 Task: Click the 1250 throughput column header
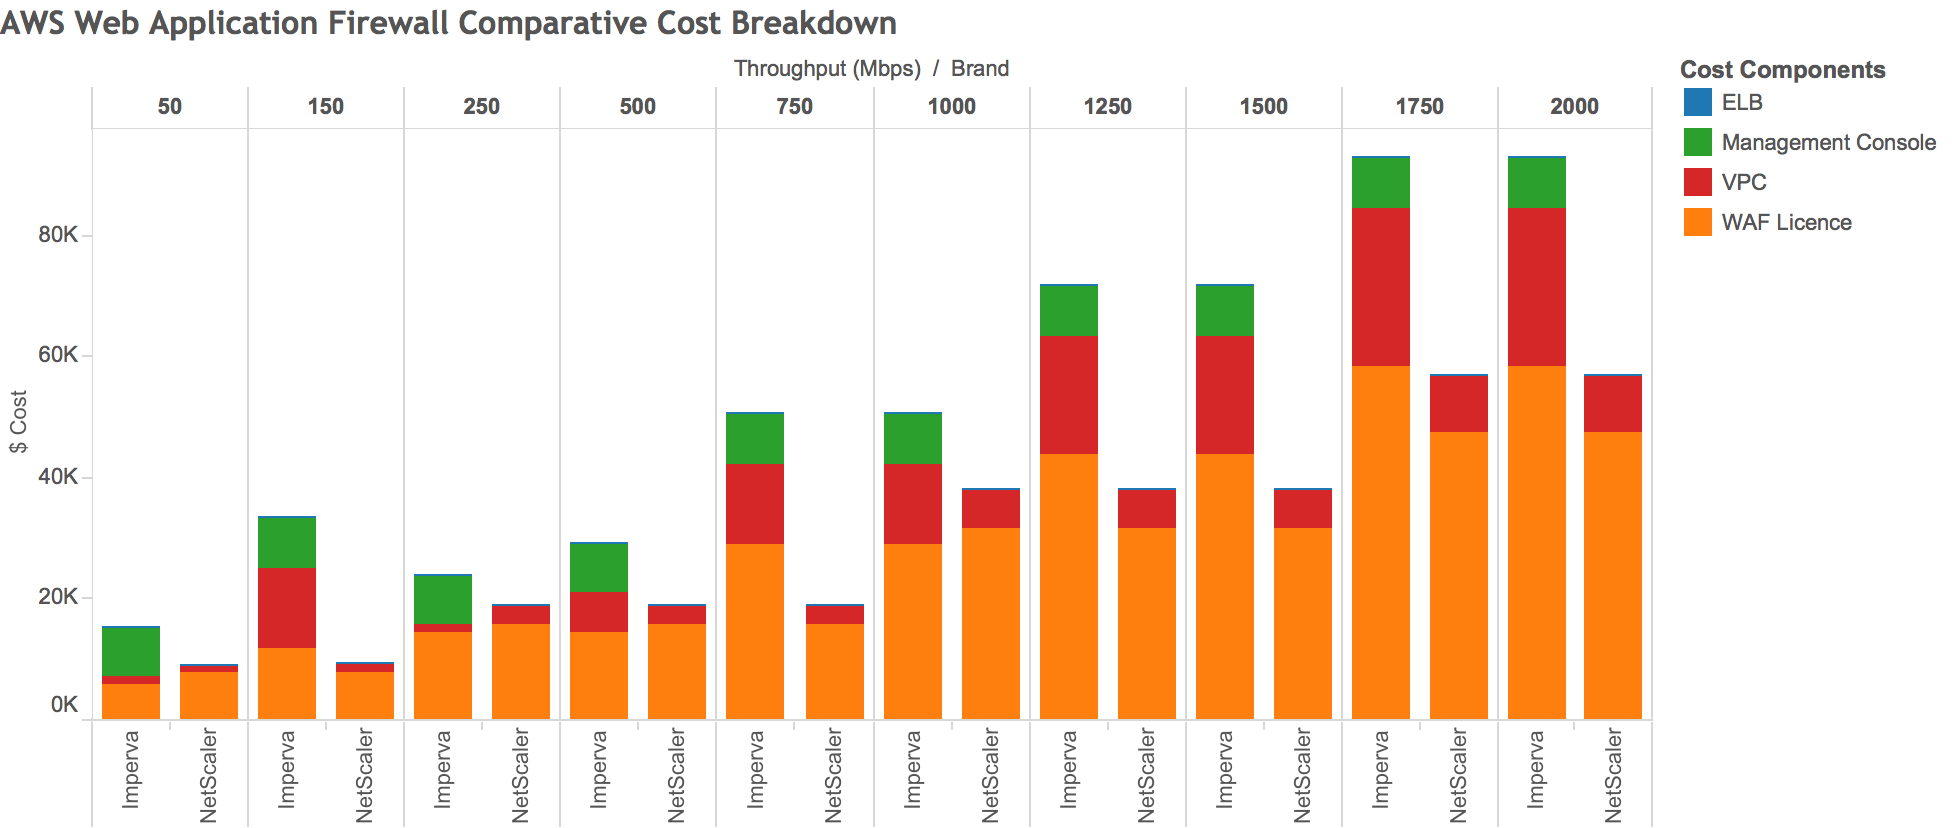coord(1107,106)
